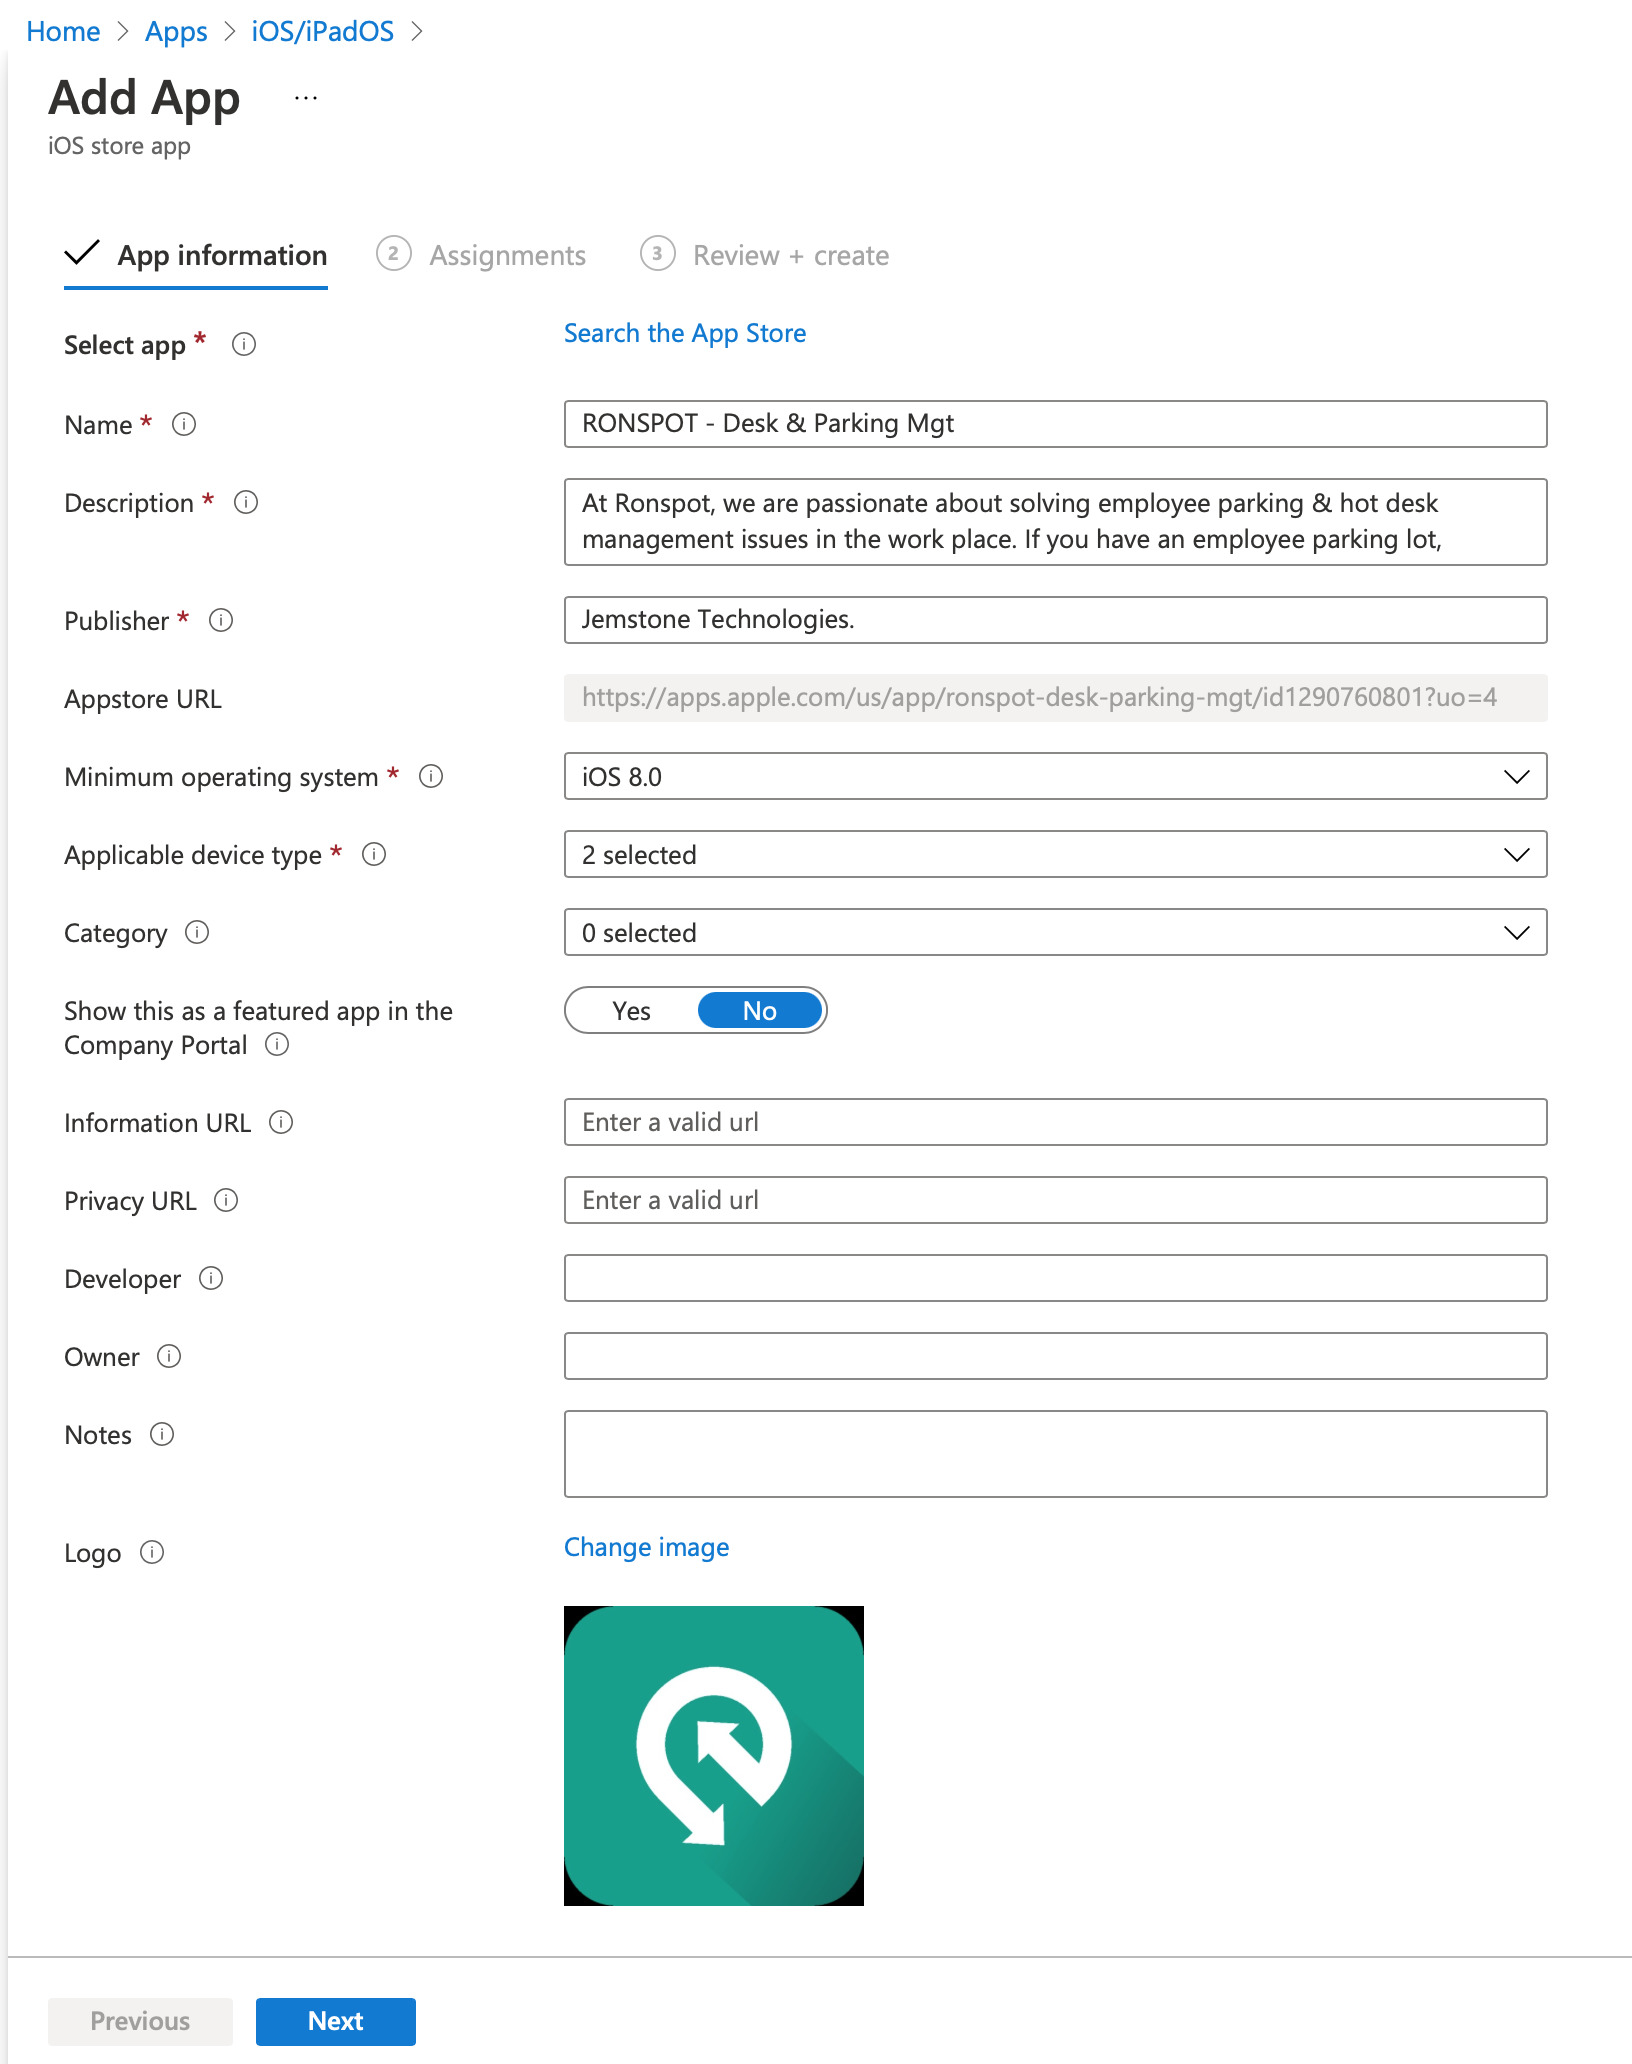The image size is (1632, 2064).
Task: Click the Ronspot app logo thumbnail
Action: [714, 1756]
